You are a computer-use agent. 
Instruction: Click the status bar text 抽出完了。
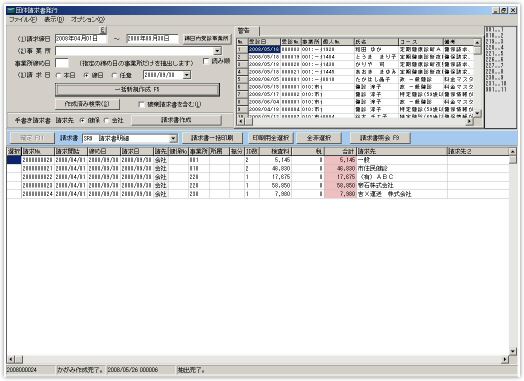click(191, 370)
